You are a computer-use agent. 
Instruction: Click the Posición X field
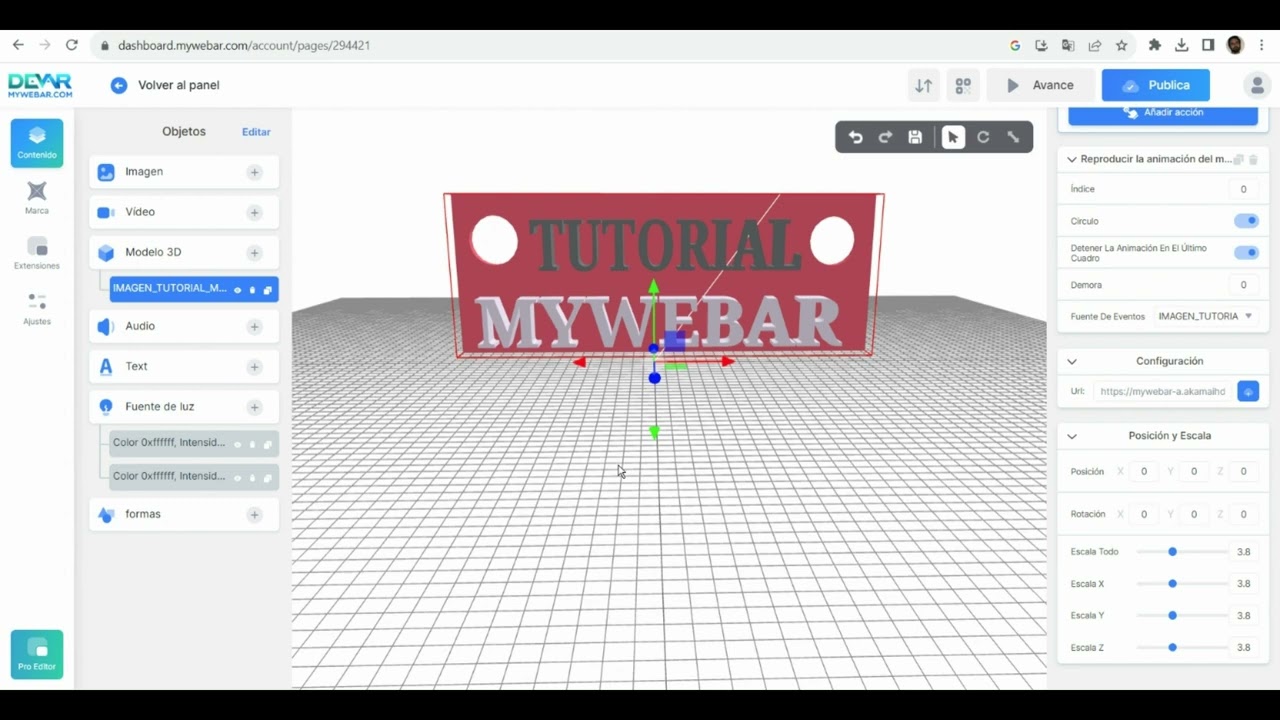[x=1144, y=472]
